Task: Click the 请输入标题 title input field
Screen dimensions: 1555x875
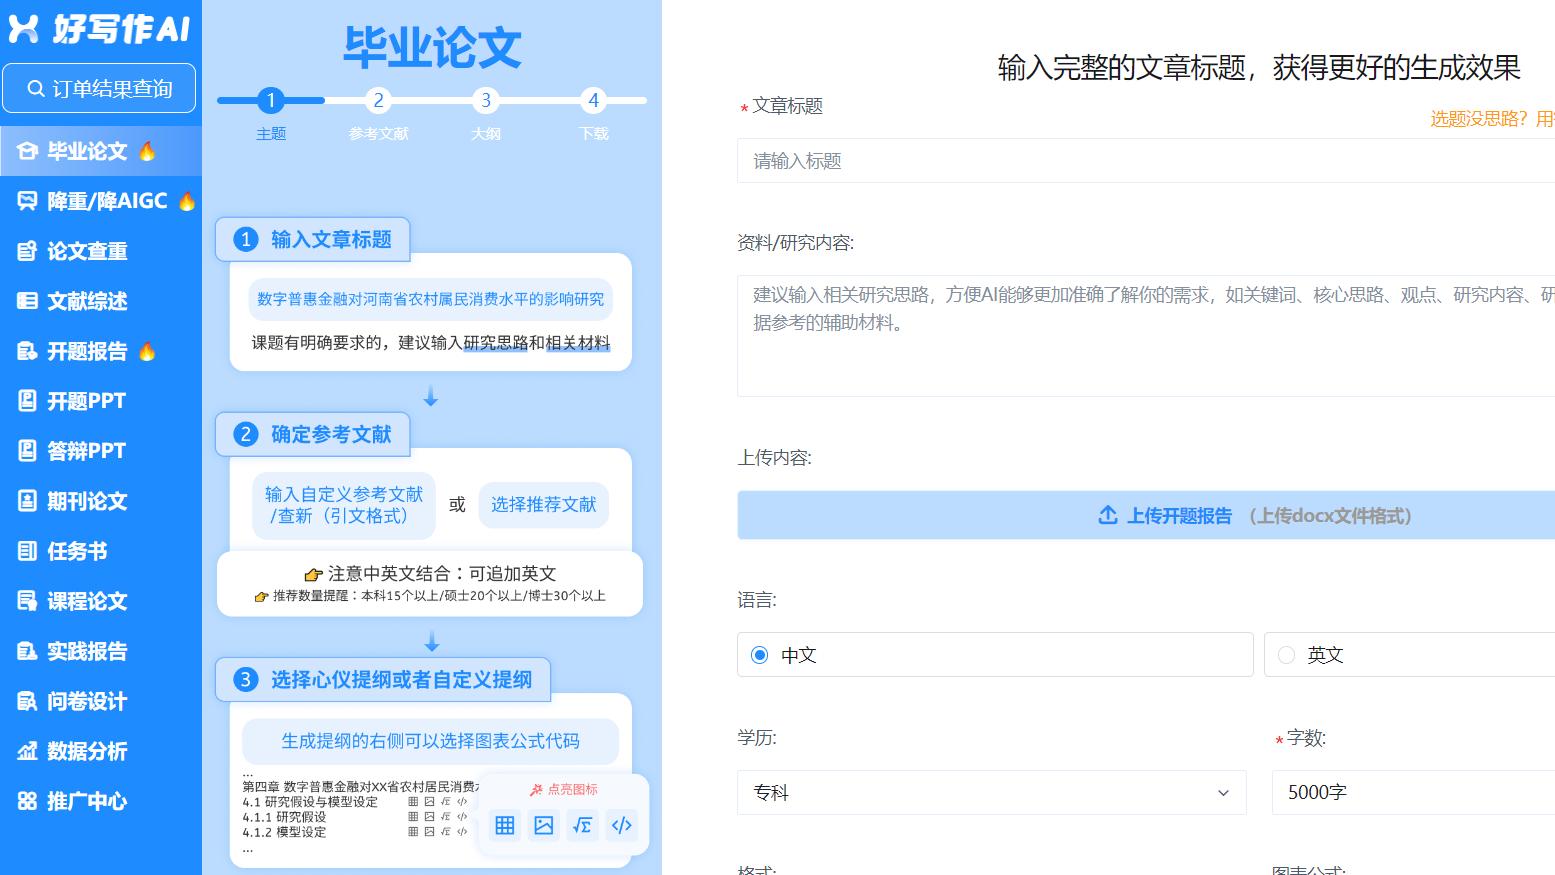Action: tap(1140, 161)
